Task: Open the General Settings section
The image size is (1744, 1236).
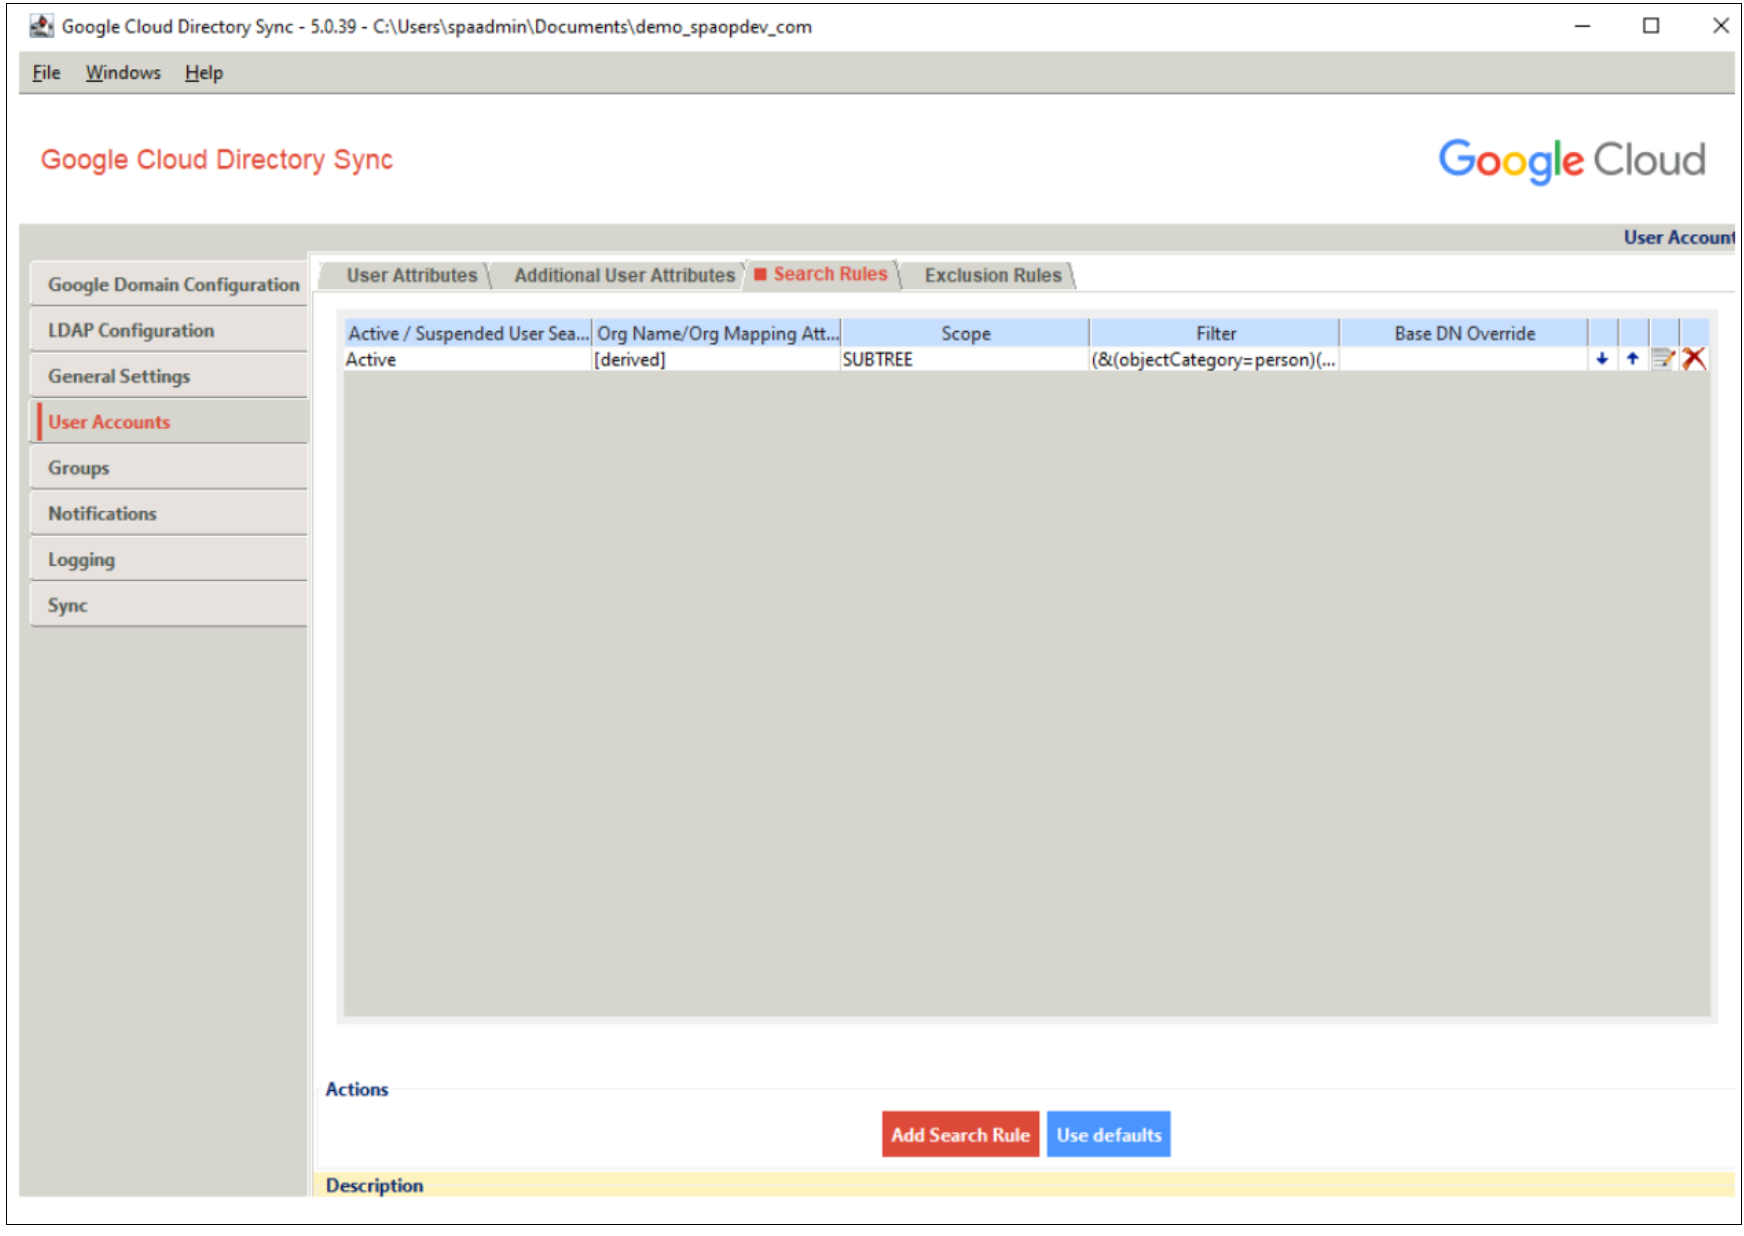Action: pyautogui.click(x=119, y=377)
